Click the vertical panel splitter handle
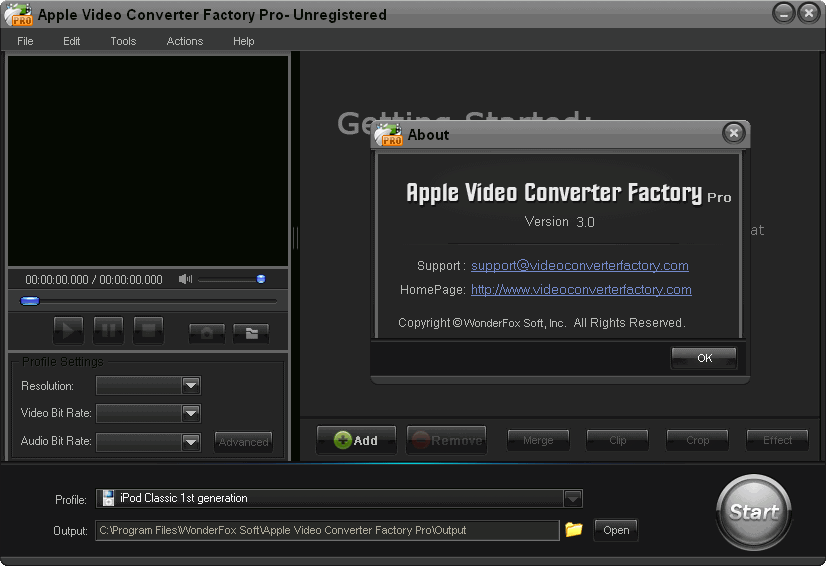 pyautogui.click(x=295, y=238)
